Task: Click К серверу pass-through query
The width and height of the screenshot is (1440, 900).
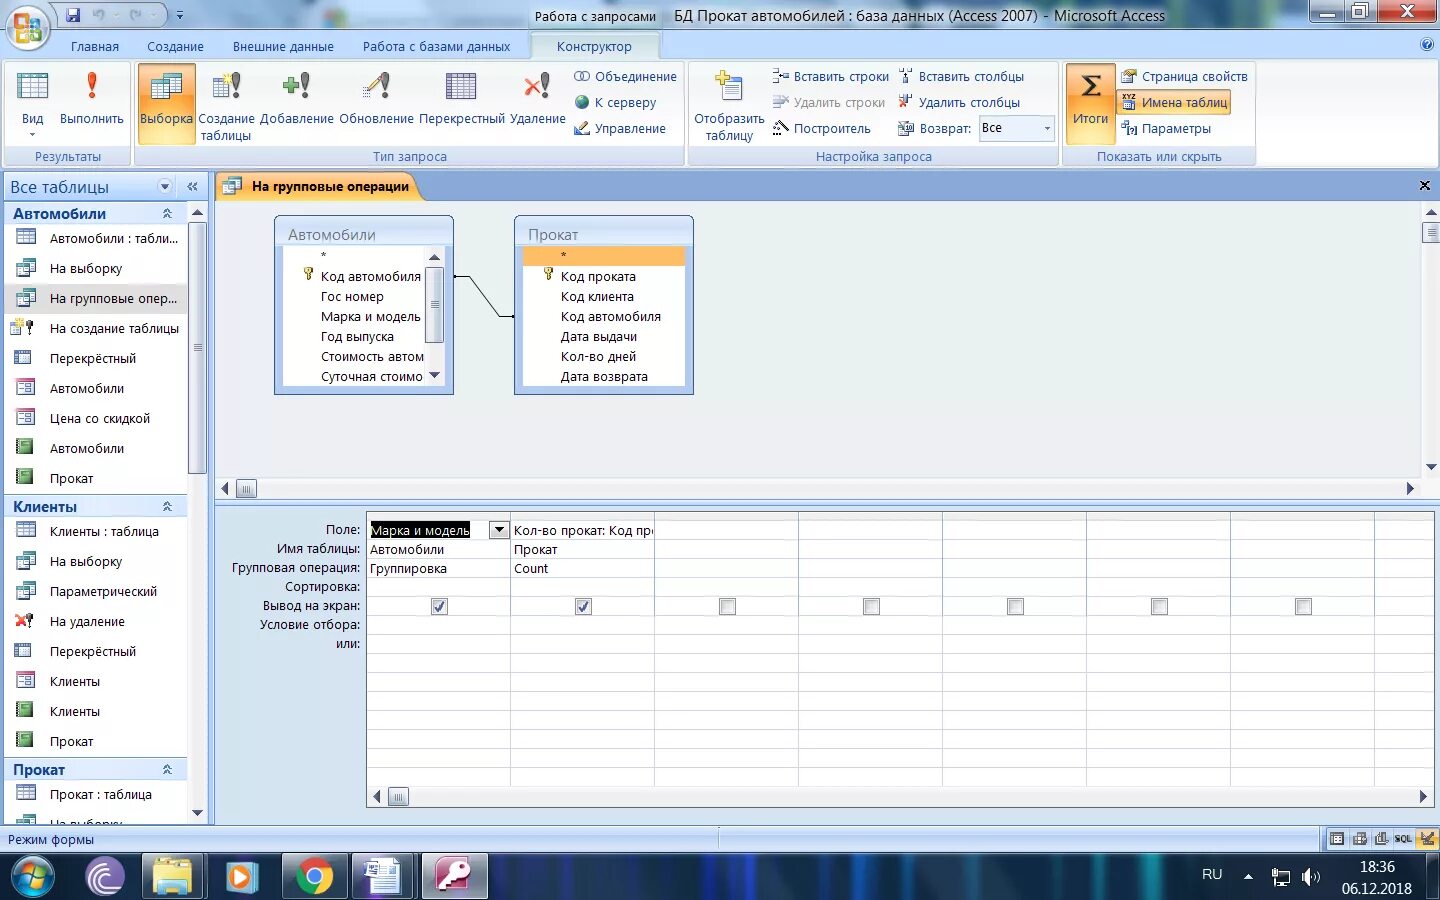Action: coord(615,102)
